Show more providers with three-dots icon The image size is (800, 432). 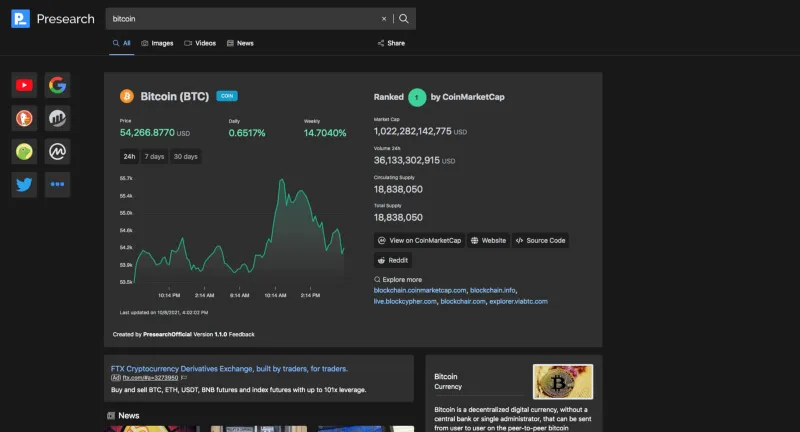(57, 185)
